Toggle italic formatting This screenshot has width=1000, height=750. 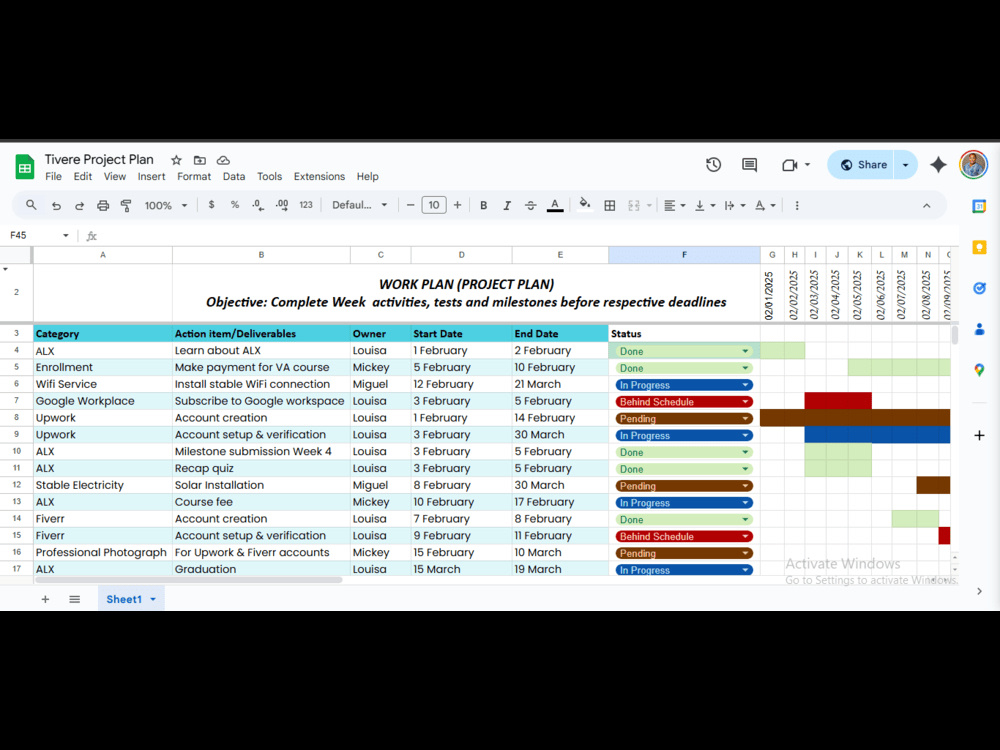pos(506,205)
